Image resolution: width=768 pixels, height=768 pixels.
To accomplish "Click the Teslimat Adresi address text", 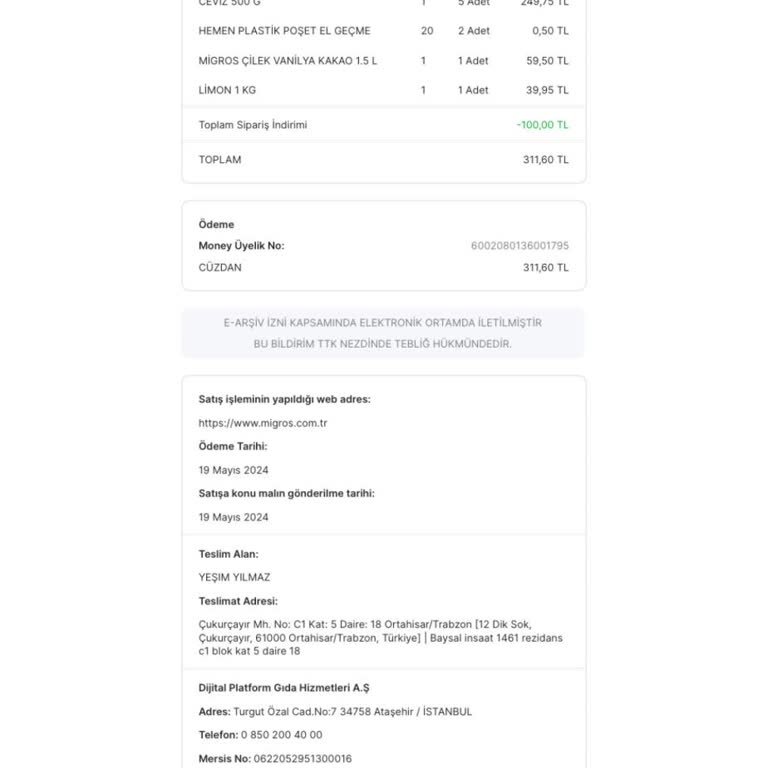I will (x=381, y=638).
